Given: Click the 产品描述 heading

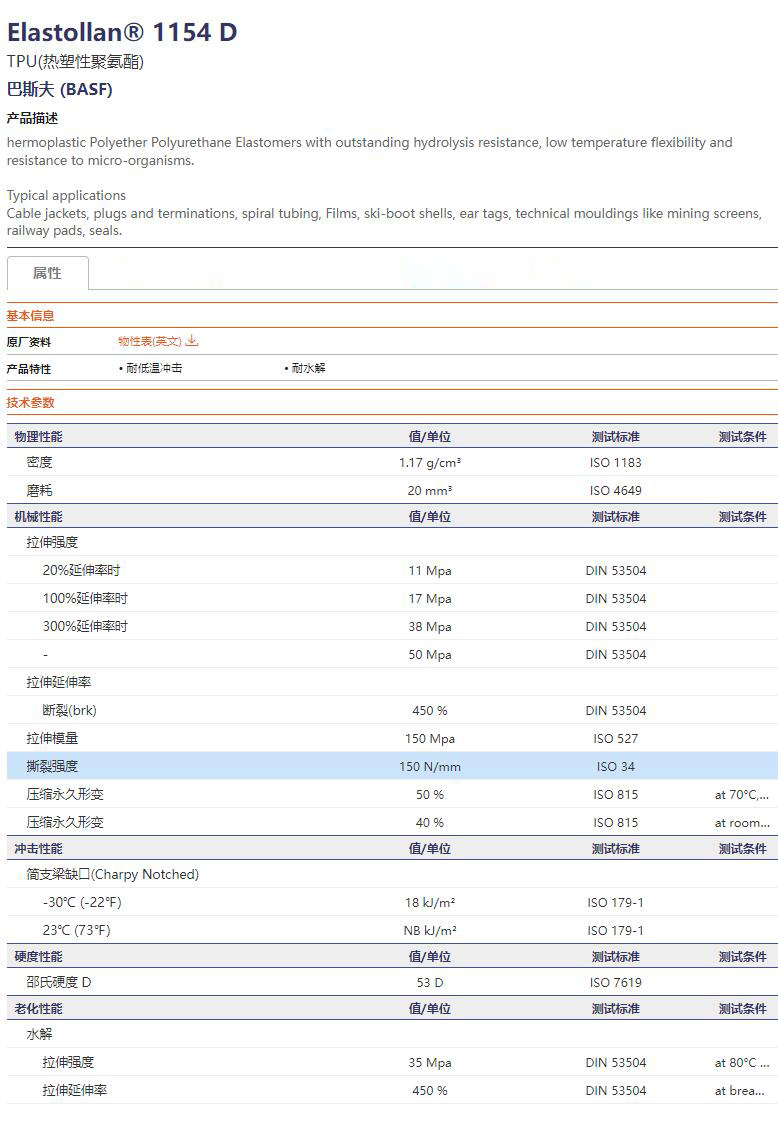Looking at the screenshot, I should pos(32,118).
